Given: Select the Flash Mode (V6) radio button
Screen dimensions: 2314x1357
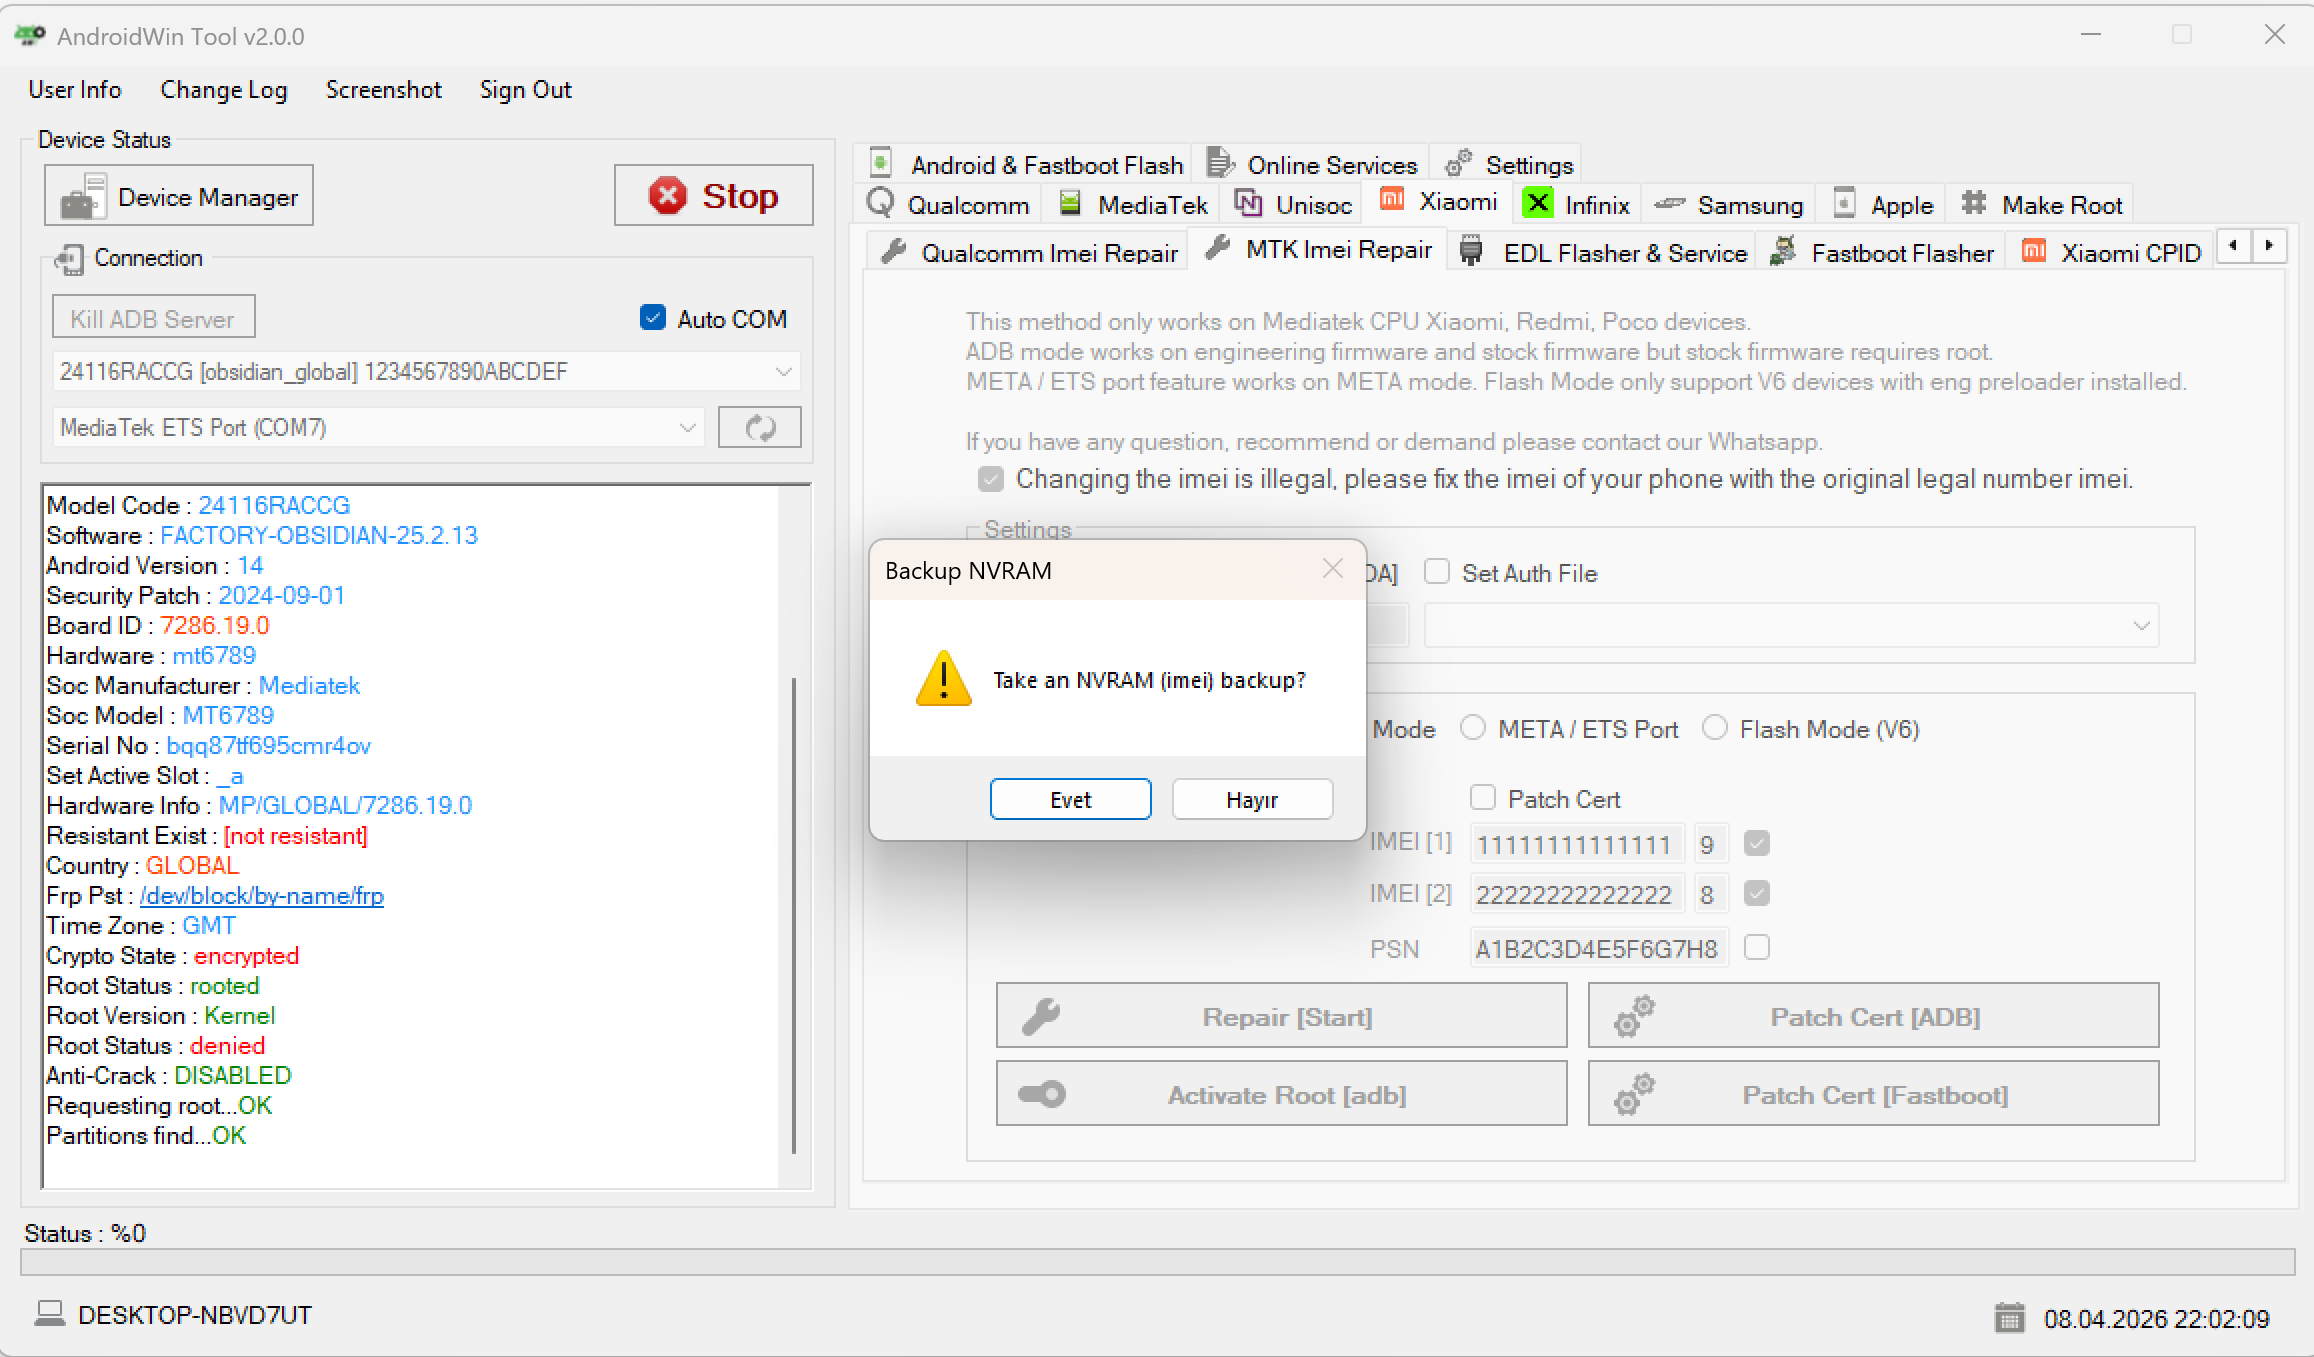Looking at the screenshot, I should [1714, 729].
